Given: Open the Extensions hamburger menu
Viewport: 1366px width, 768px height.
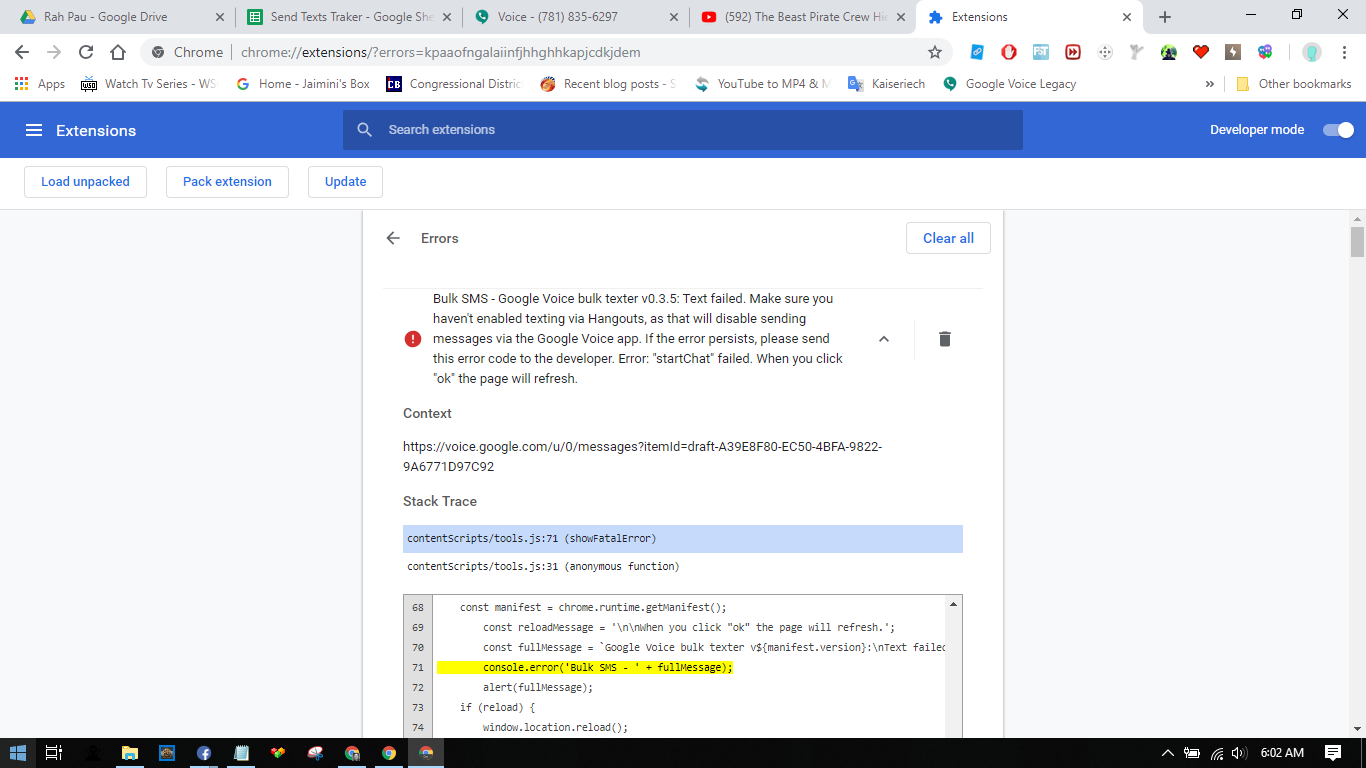Looking at the screenshot, I should [x=34, y=130].
